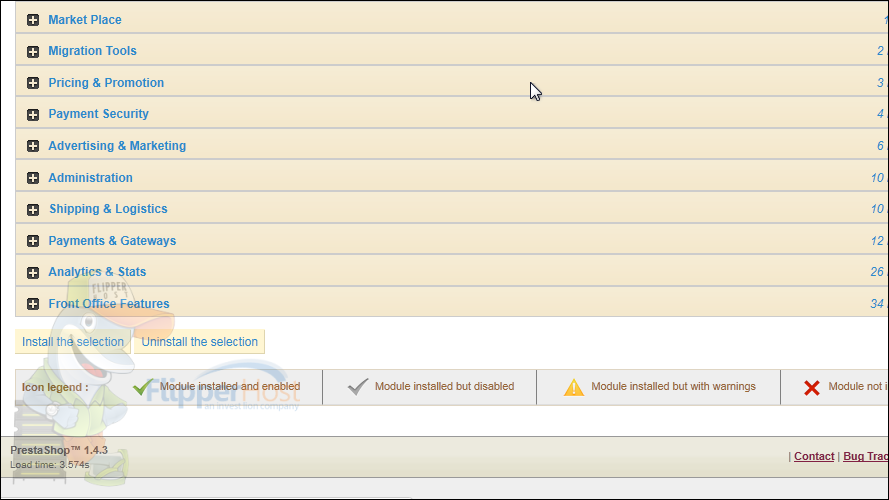This screenshot has width=889, height=500.
Task: Open the Market Place category label
Action: [84, 20]
